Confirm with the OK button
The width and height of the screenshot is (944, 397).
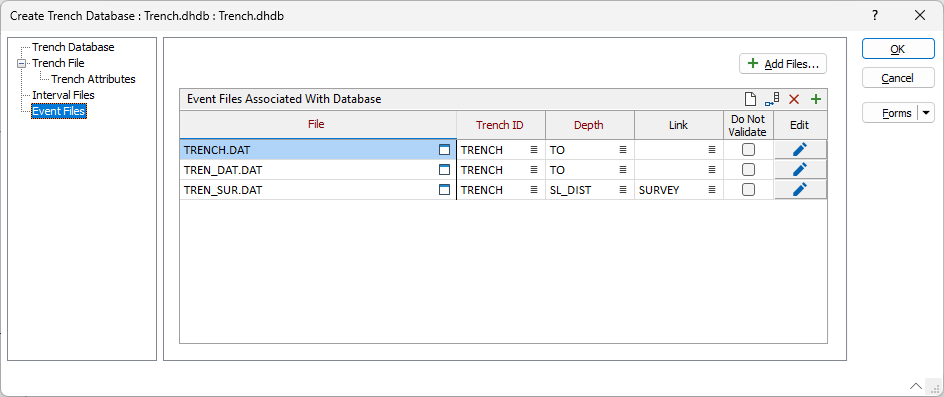tap(898, 49)
